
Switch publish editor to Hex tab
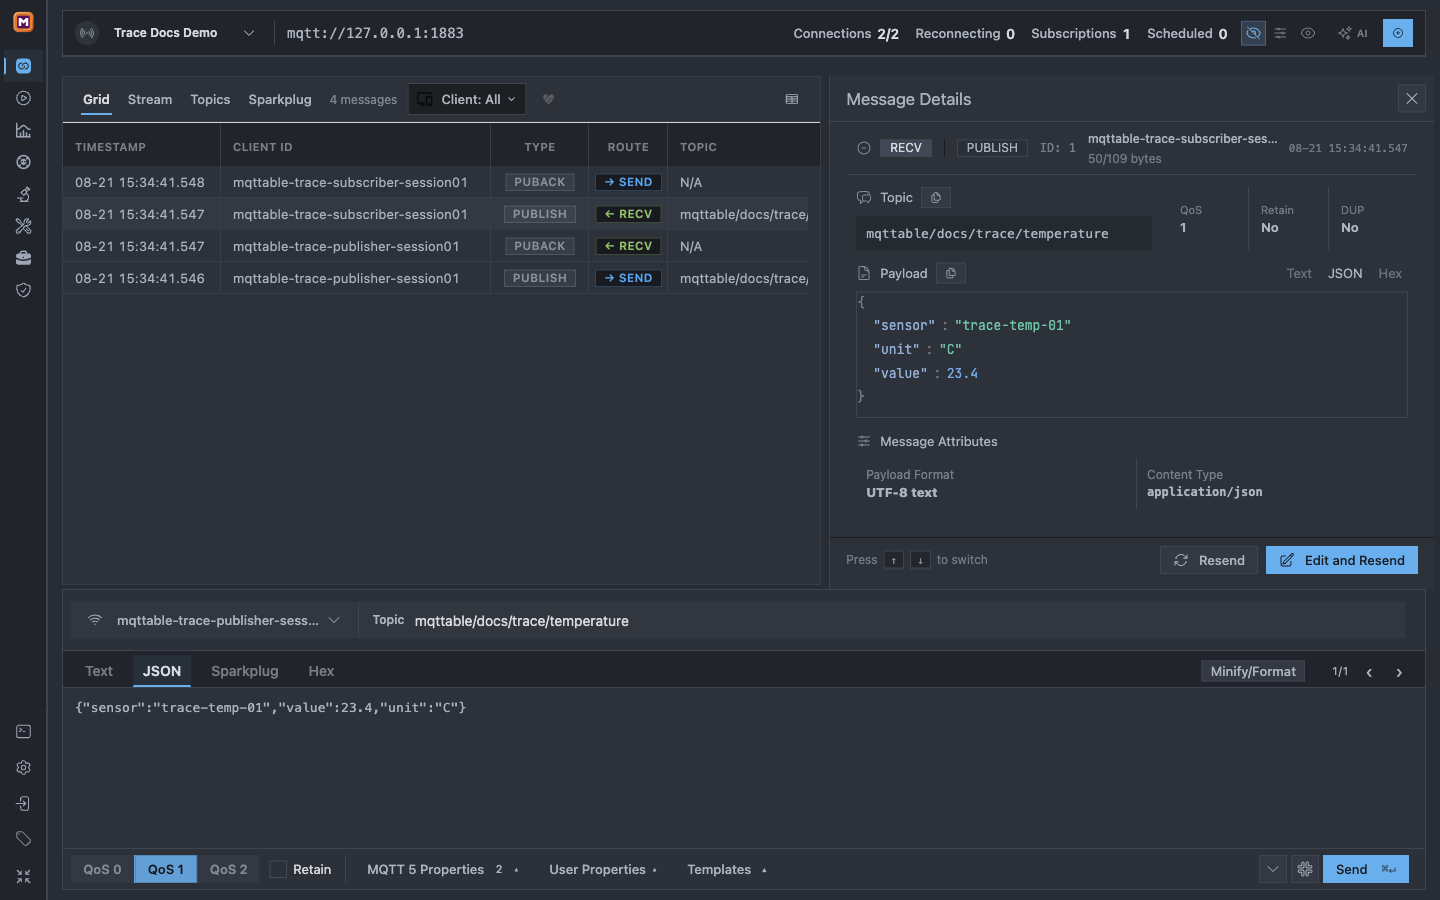(x=321, y=671)
